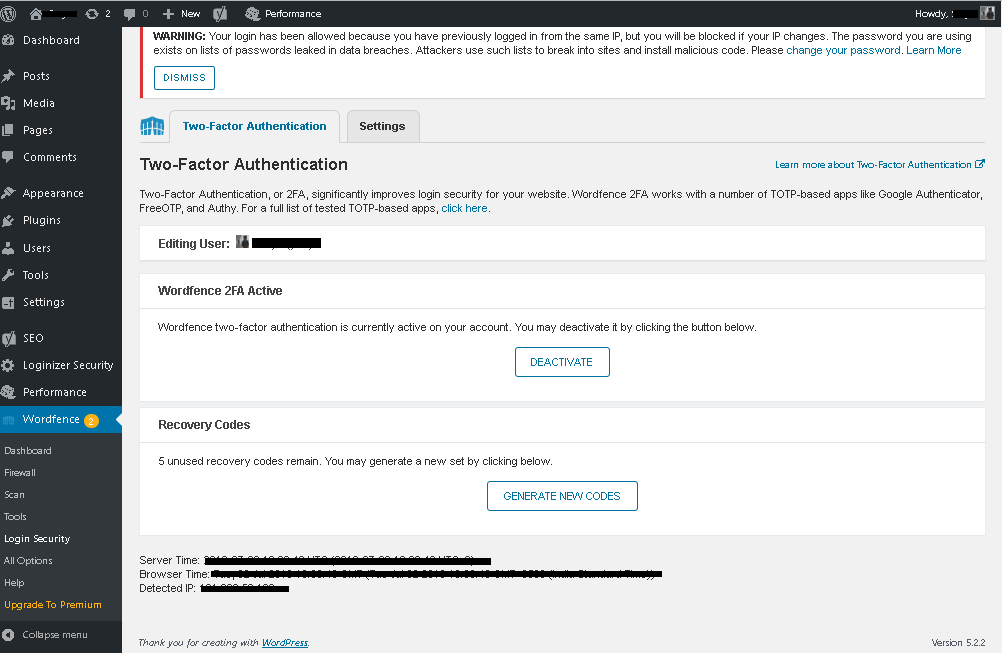Click the Collapse menu arrow icon
This screenshot has width=1002, height=653.
coord(8,634)
